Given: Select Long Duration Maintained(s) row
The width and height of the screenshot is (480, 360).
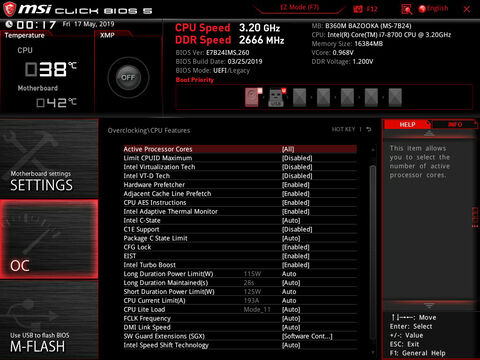Looking at the screenshot, I should 240,283.
